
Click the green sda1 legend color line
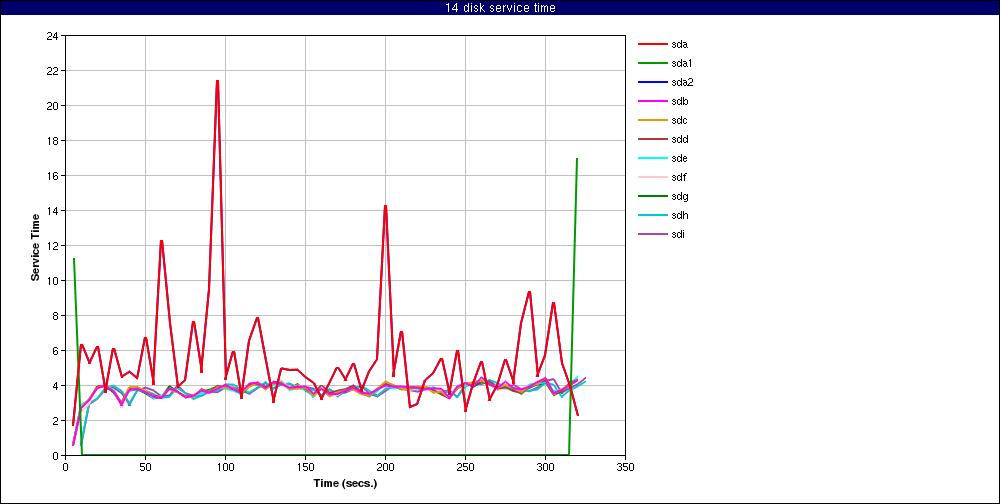[x=652, y=64]
